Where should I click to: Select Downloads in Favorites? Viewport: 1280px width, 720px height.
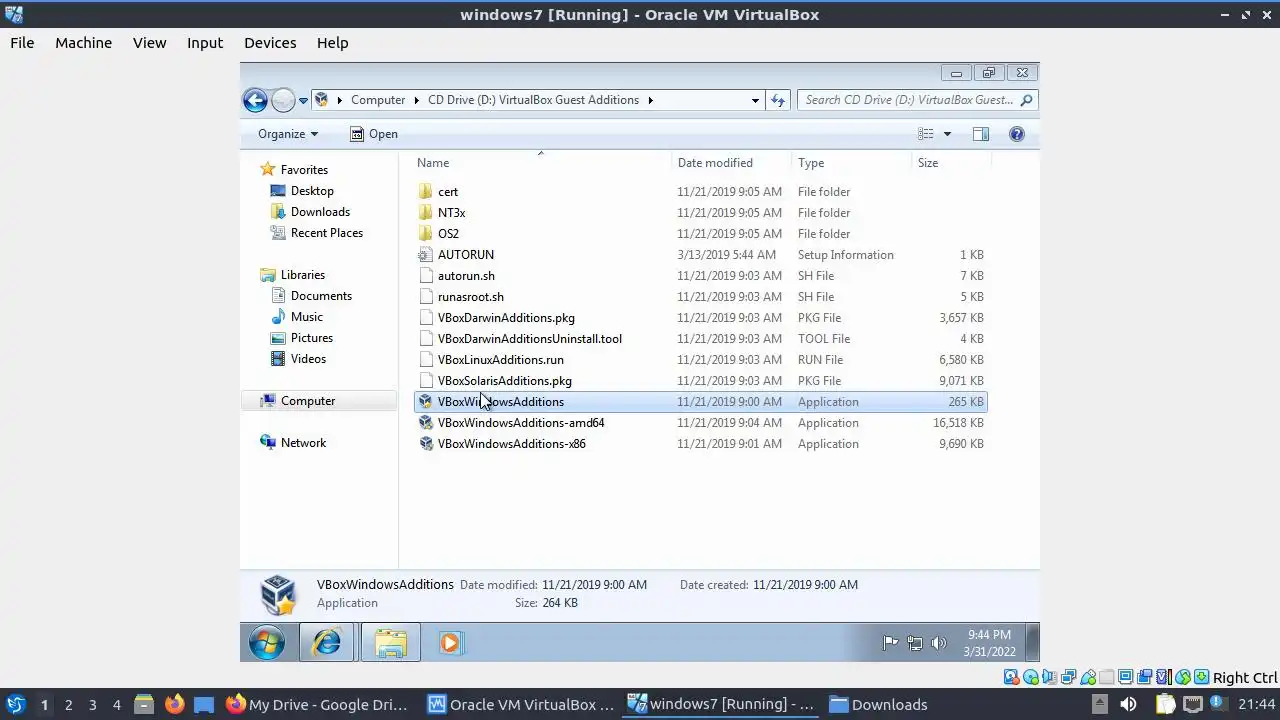[320, 212]
